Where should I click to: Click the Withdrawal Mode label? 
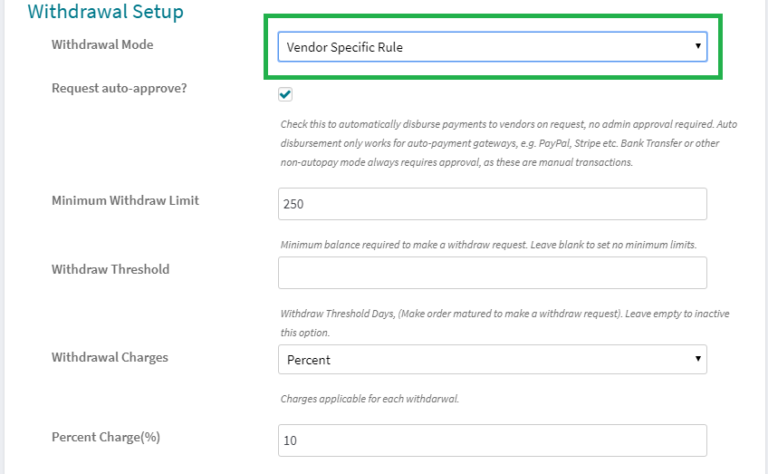tap(102, 45)
